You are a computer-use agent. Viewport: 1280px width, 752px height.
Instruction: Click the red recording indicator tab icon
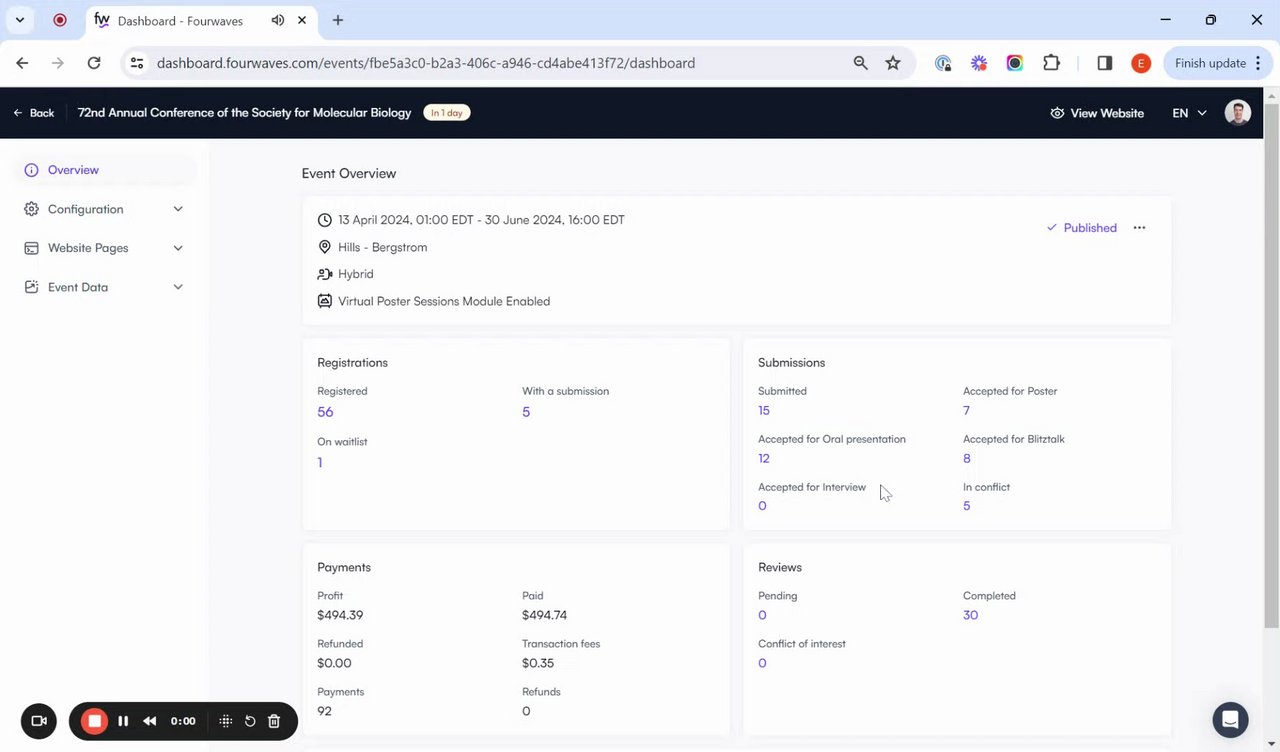point(60,20)
